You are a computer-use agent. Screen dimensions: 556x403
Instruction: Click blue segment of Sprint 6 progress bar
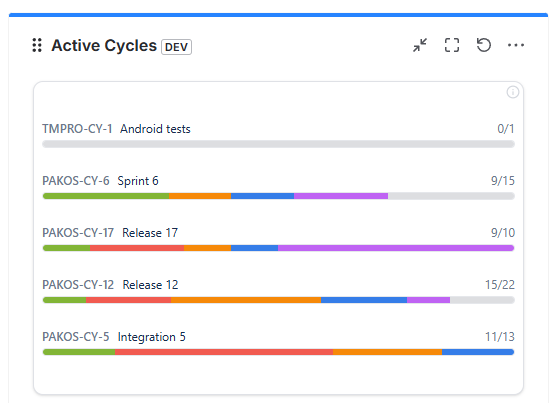(x=262, y=196)
